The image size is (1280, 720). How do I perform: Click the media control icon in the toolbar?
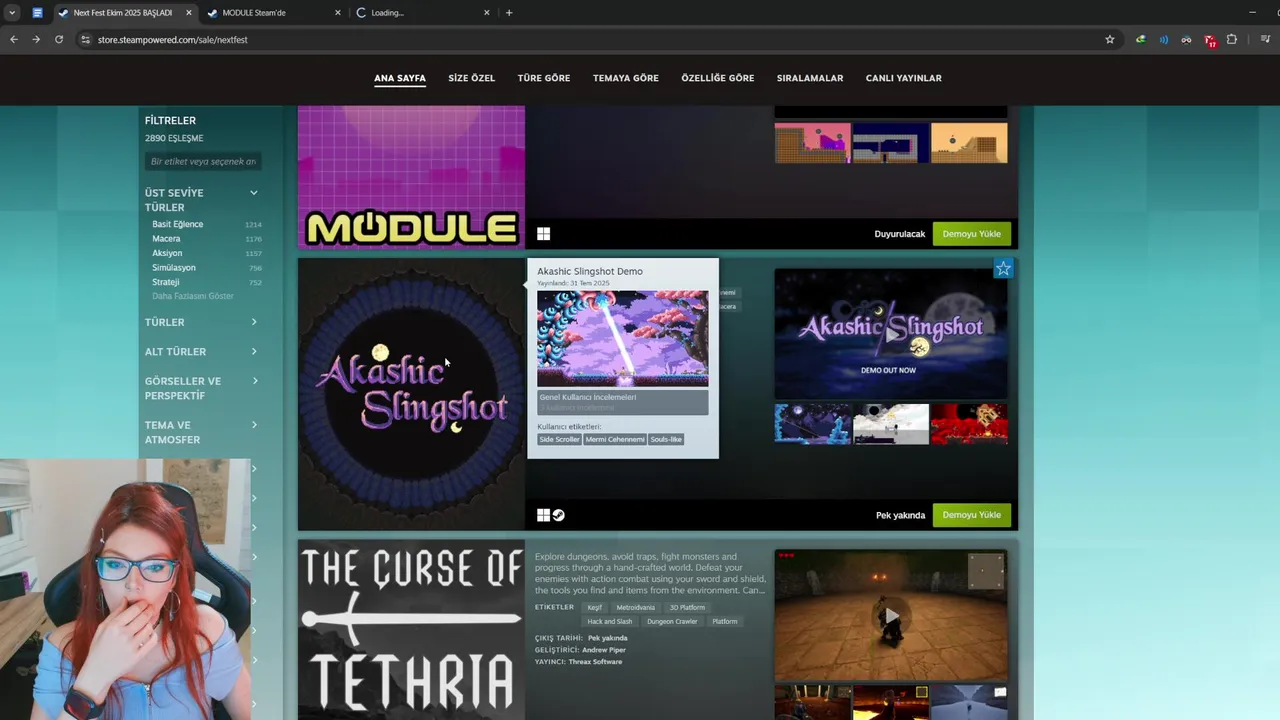click(x=1265, y=39)
